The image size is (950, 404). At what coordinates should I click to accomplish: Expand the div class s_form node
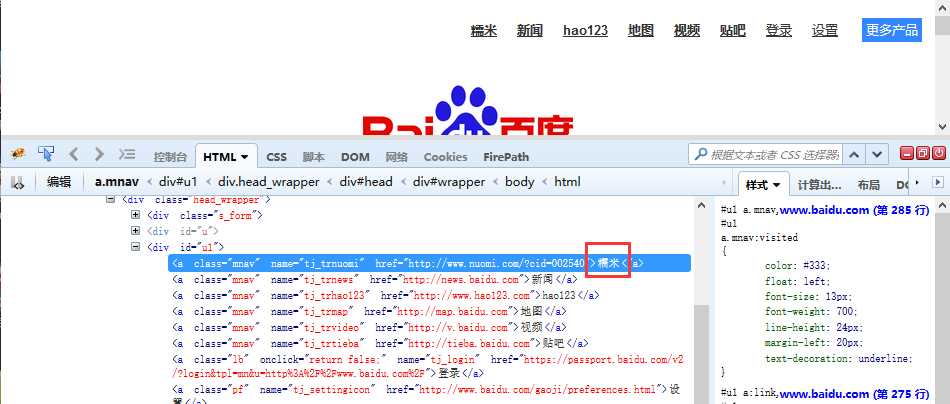click(136, 215)
